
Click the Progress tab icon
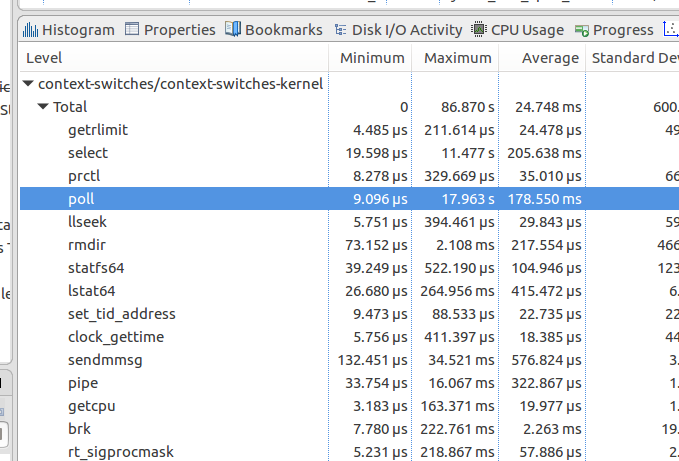[582, 30]
